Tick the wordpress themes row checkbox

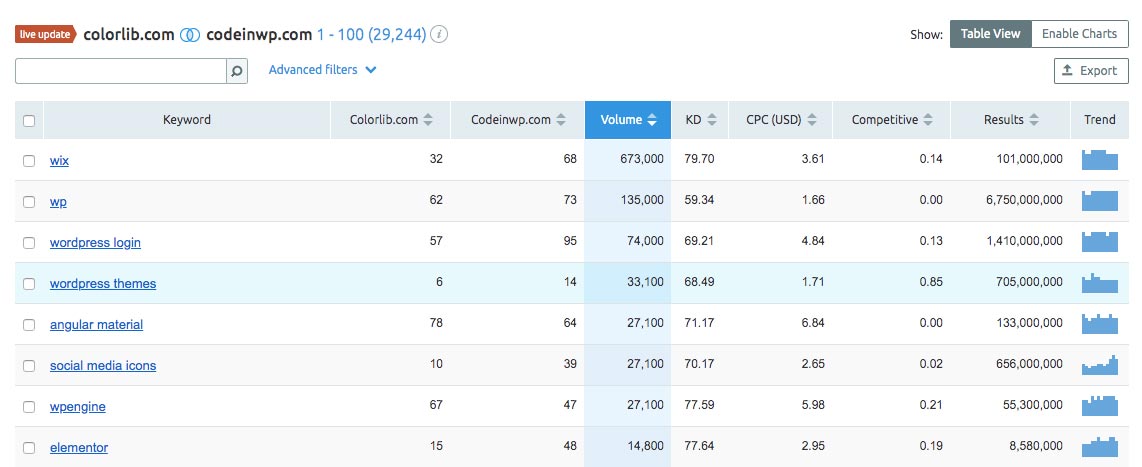point(29,283)
